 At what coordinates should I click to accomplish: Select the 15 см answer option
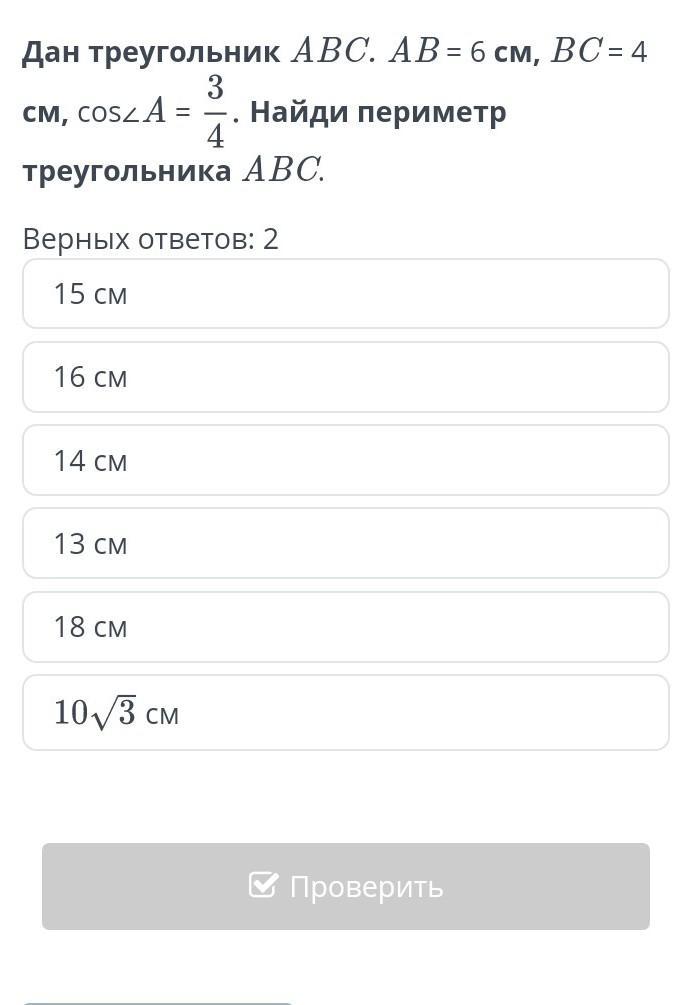[345, 294]
